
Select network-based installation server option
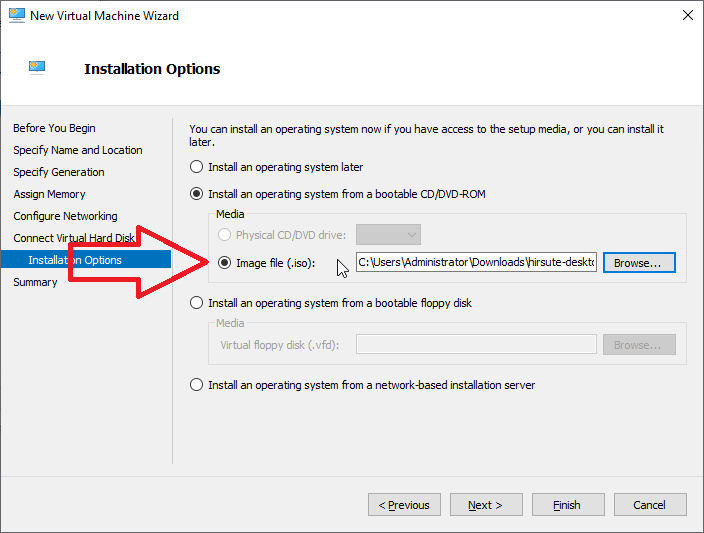[197, 385]
